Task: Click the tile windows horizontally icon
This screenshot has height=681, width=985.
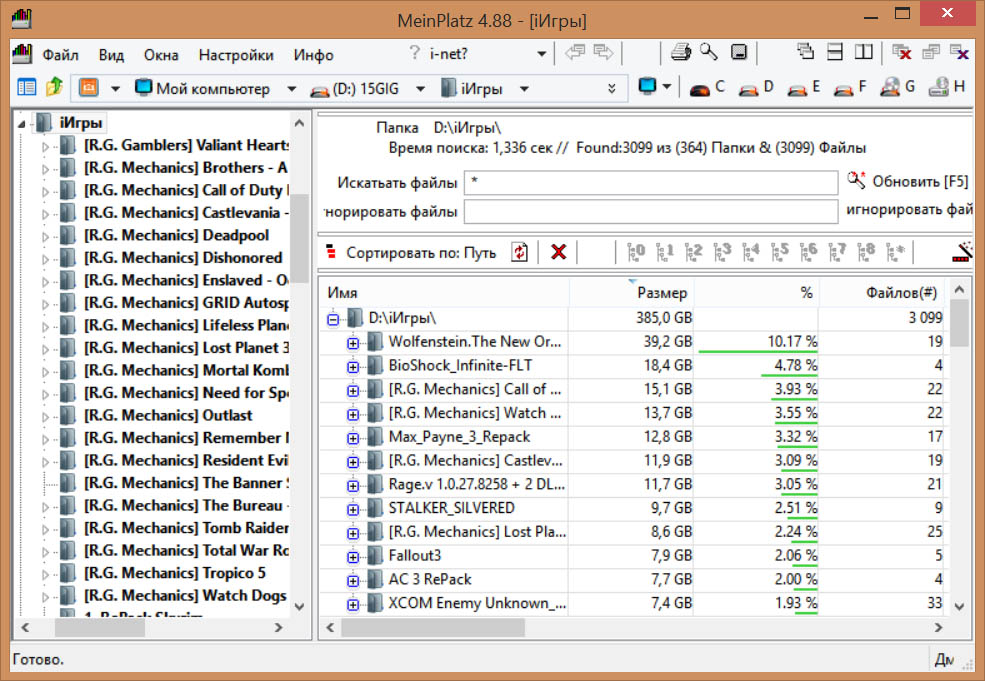Action: point(835,52)
